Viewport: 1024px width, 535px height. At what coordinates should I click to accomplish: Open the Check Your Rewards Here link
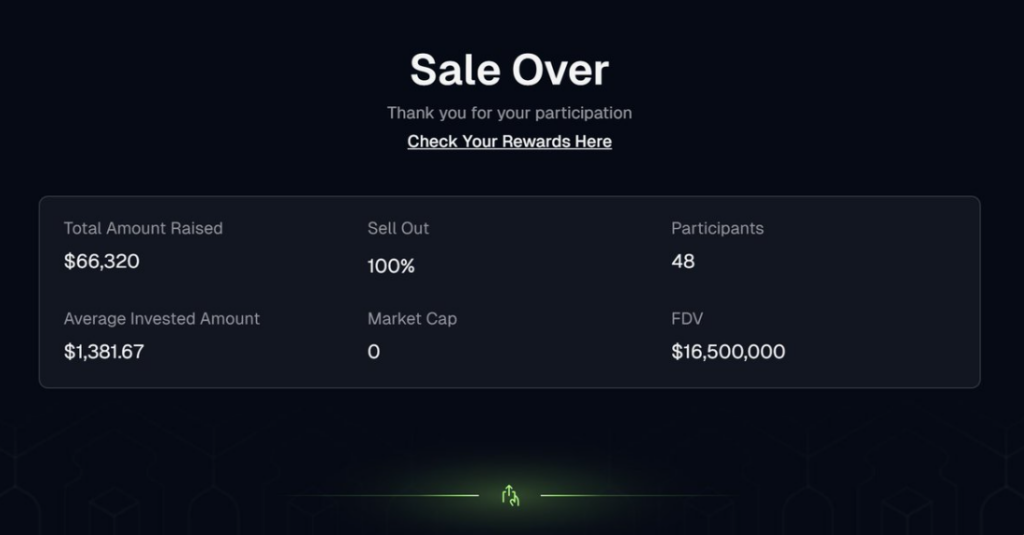point(509,141)
